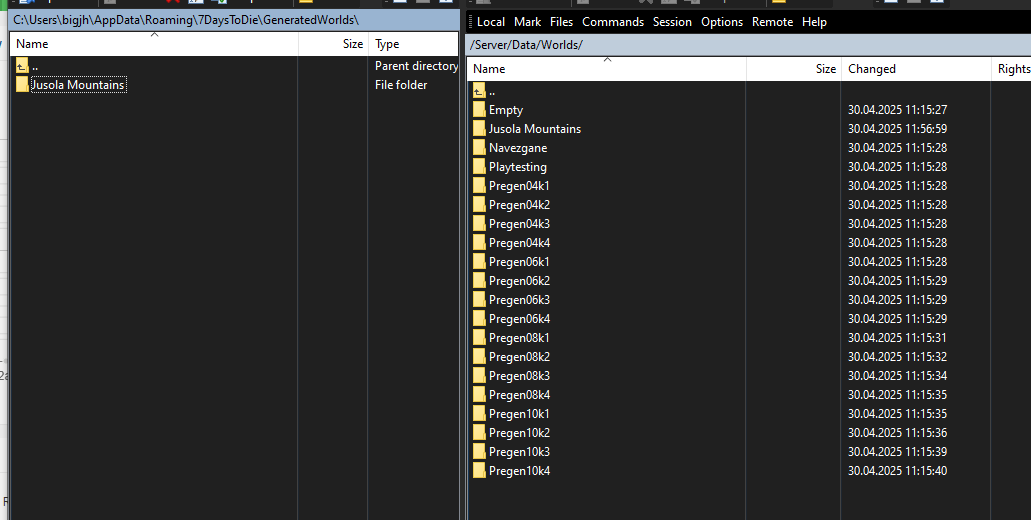Select the Empty folder icon on server
Image resolution: width=1031 pixels, height=520 pixels.
pos(479,110)
